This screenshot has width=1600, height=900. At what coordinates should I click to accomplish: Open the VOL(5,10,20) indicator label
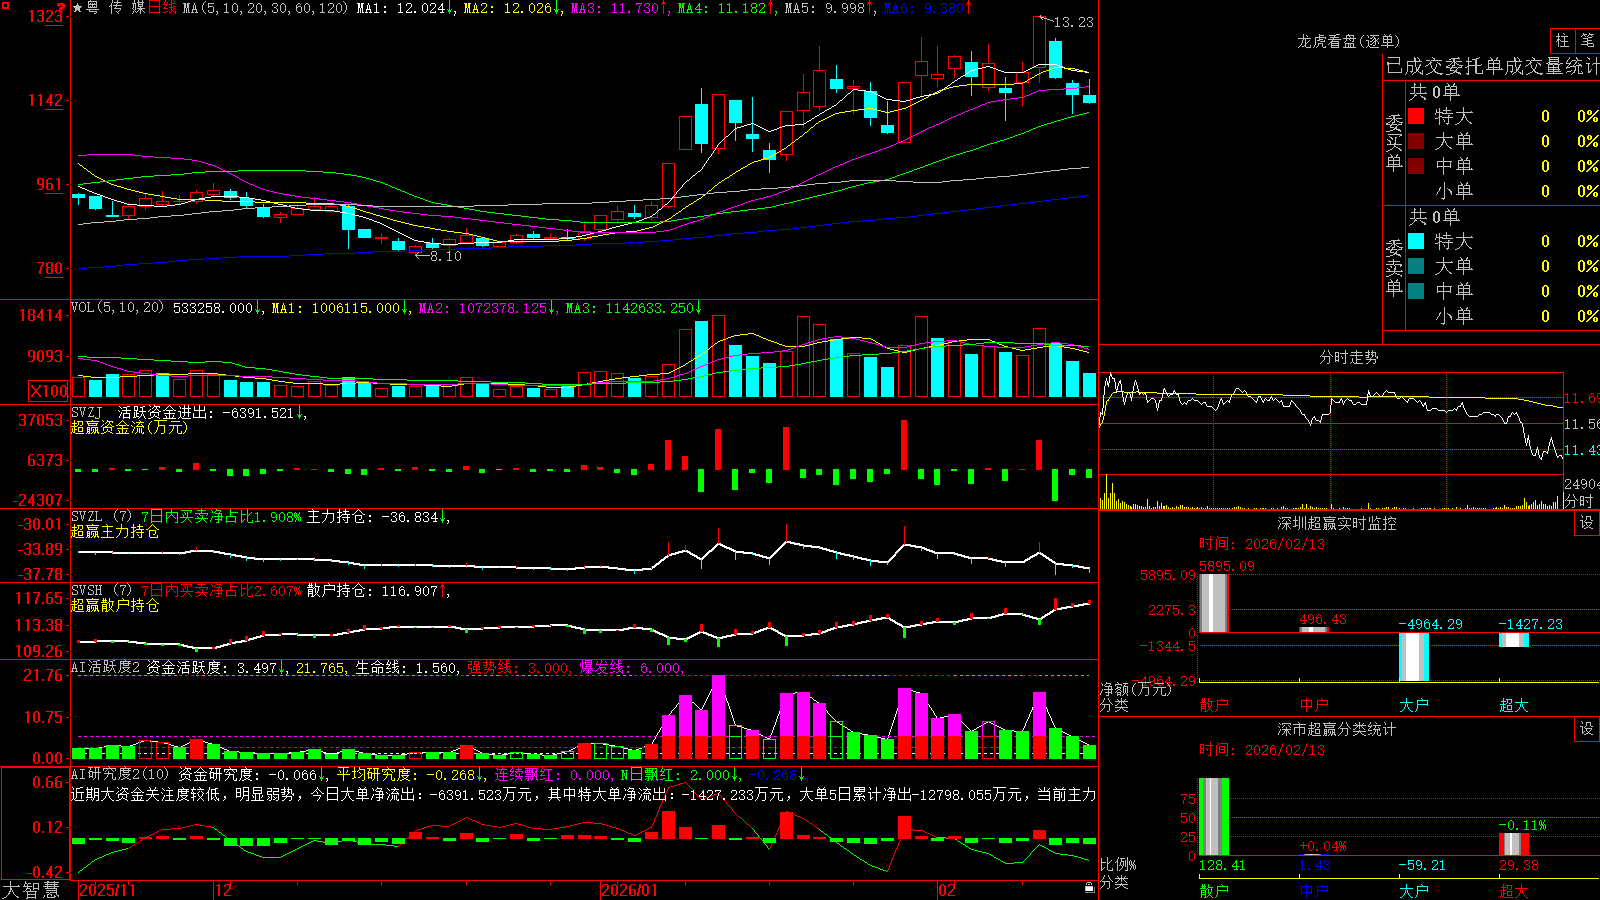pos(117,308)
